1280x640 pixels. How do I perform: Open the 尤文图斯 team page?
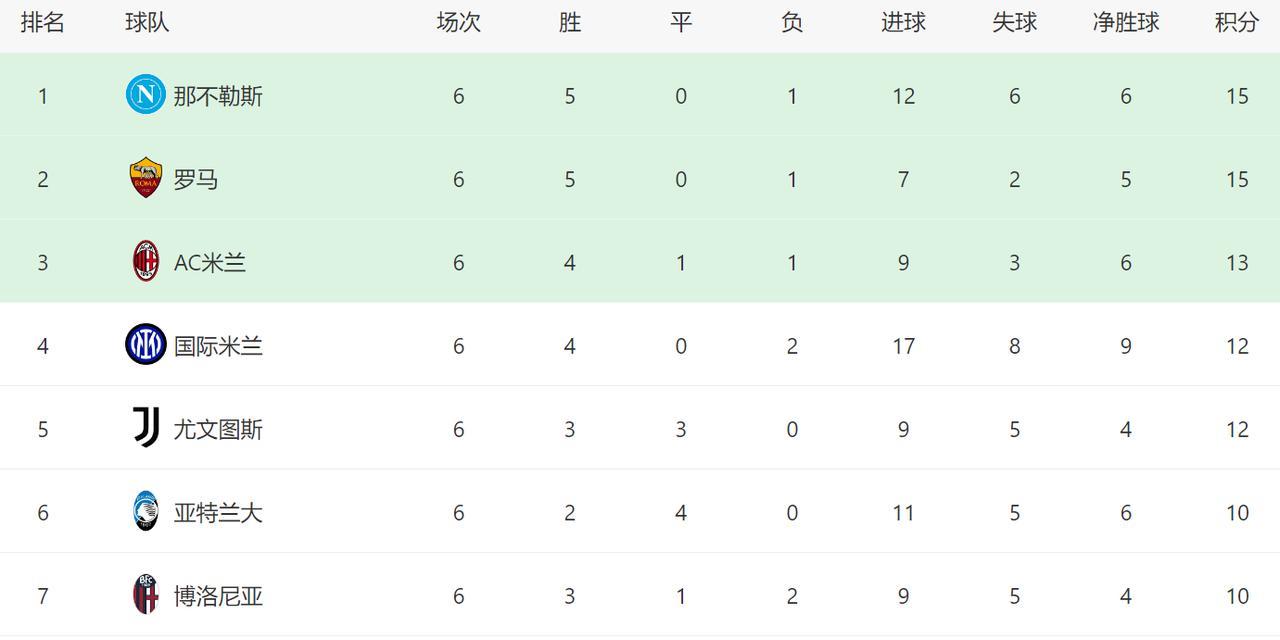pyautogui.click(x=218, y=429)
